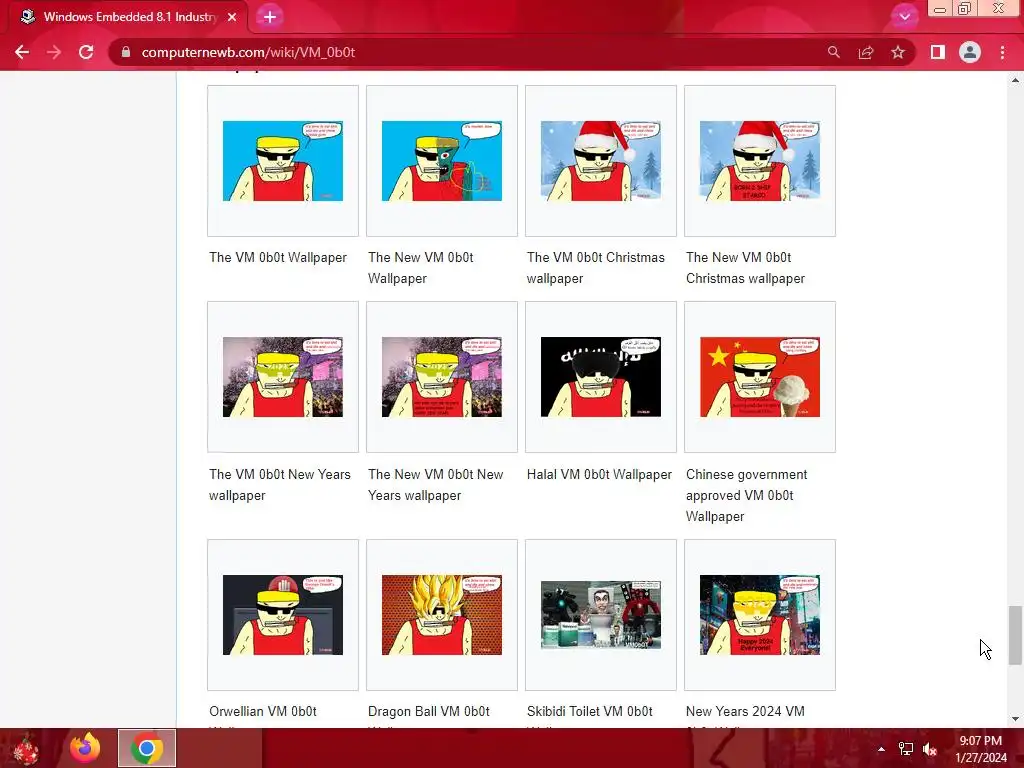Click caption 'New Years 2024 VM'
Viewport: 1024px width, 768px height.
coord(745,711)
